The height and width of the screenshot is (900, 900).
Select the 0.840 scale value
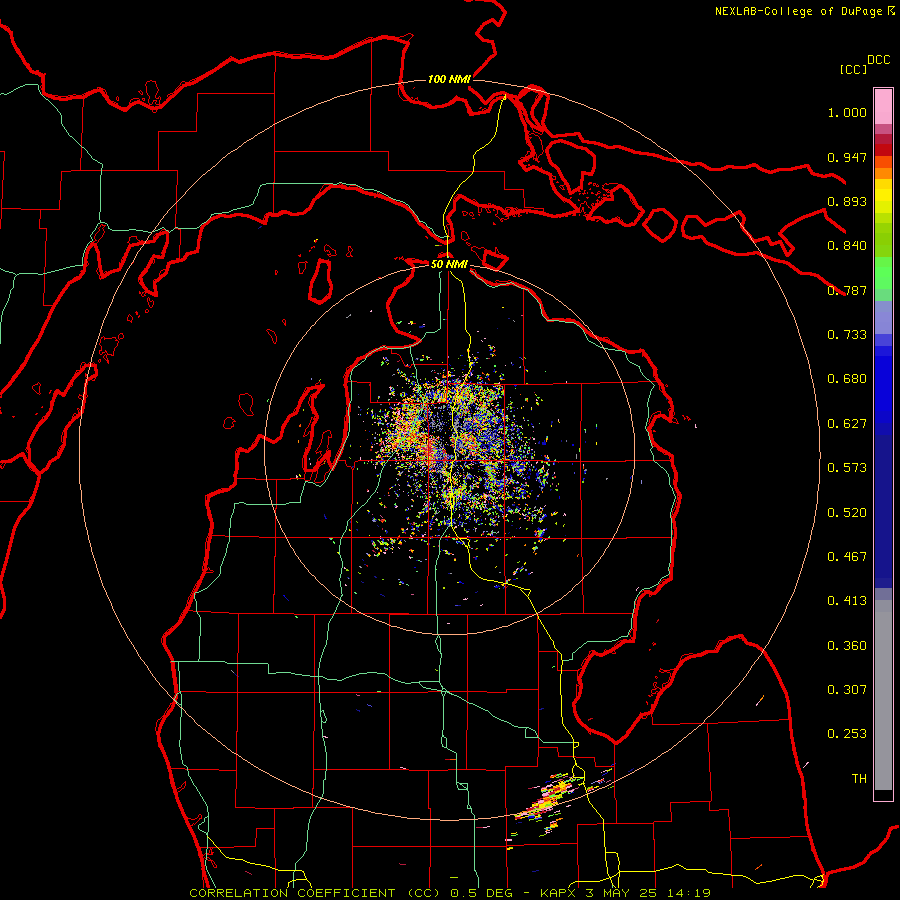pyautogui.click(x=847, y=246)
